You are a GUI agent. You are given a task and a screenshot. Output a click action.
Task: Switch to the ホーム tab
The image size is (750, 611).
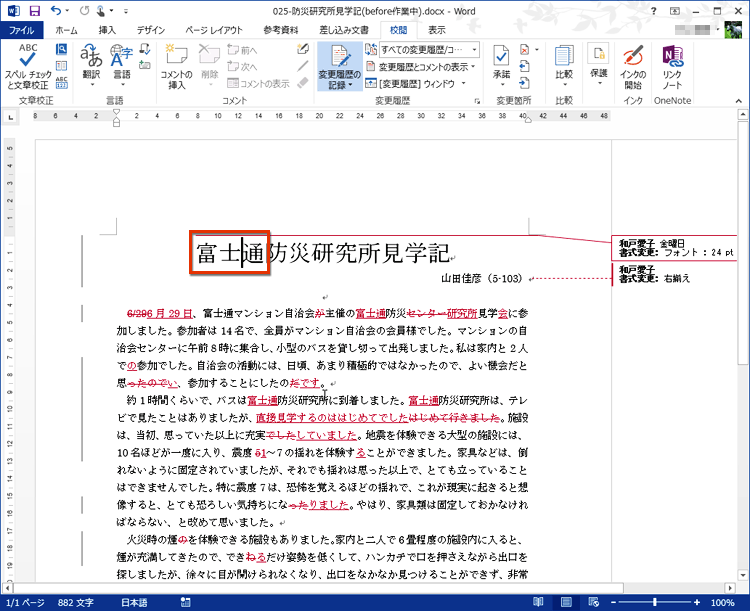pyautogui.click(x=66, y=30)
